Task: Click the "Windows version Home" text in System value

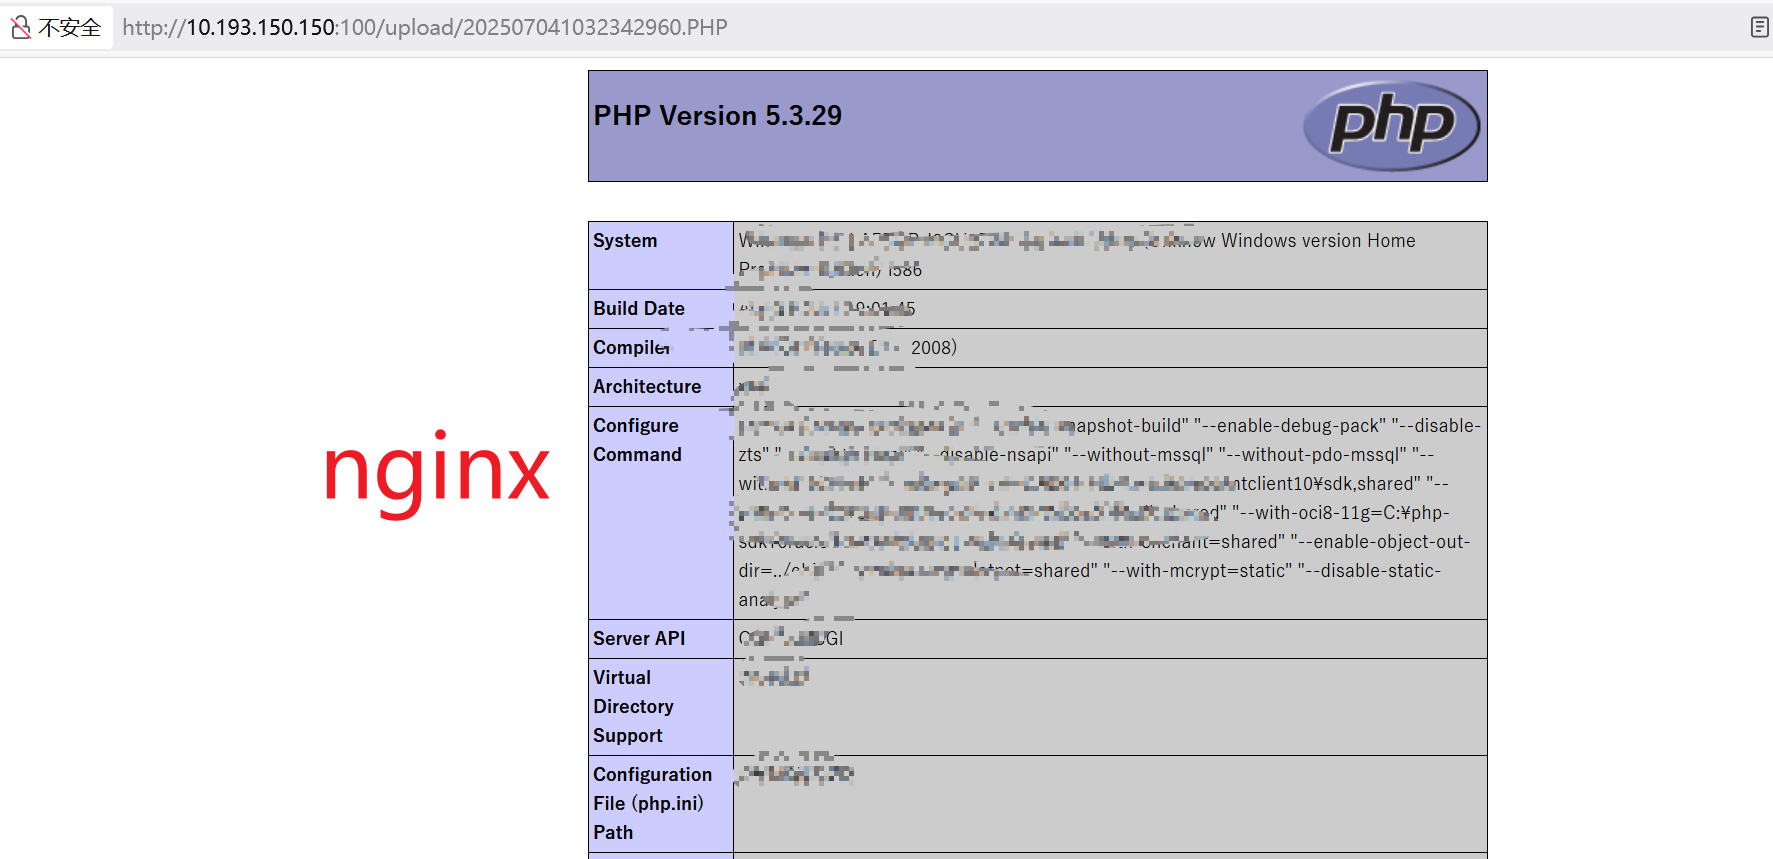Action: 1317,241
